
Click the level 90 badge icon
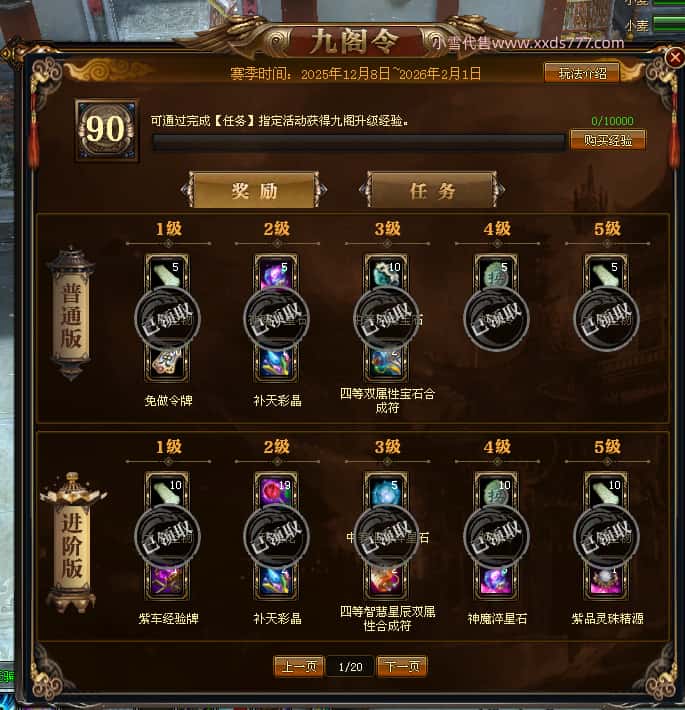(x=107, y=130)
